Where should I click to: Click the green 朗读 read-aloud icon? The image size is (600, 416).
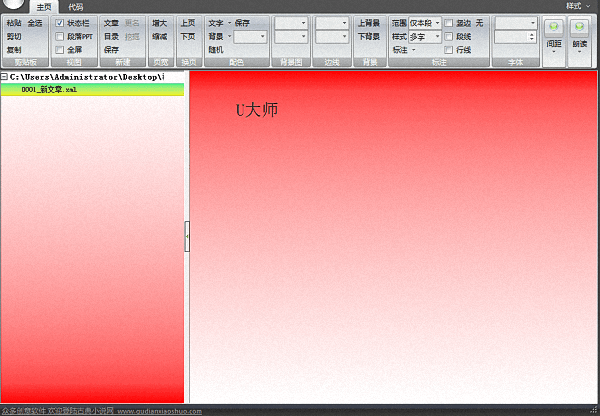point(579,27)
